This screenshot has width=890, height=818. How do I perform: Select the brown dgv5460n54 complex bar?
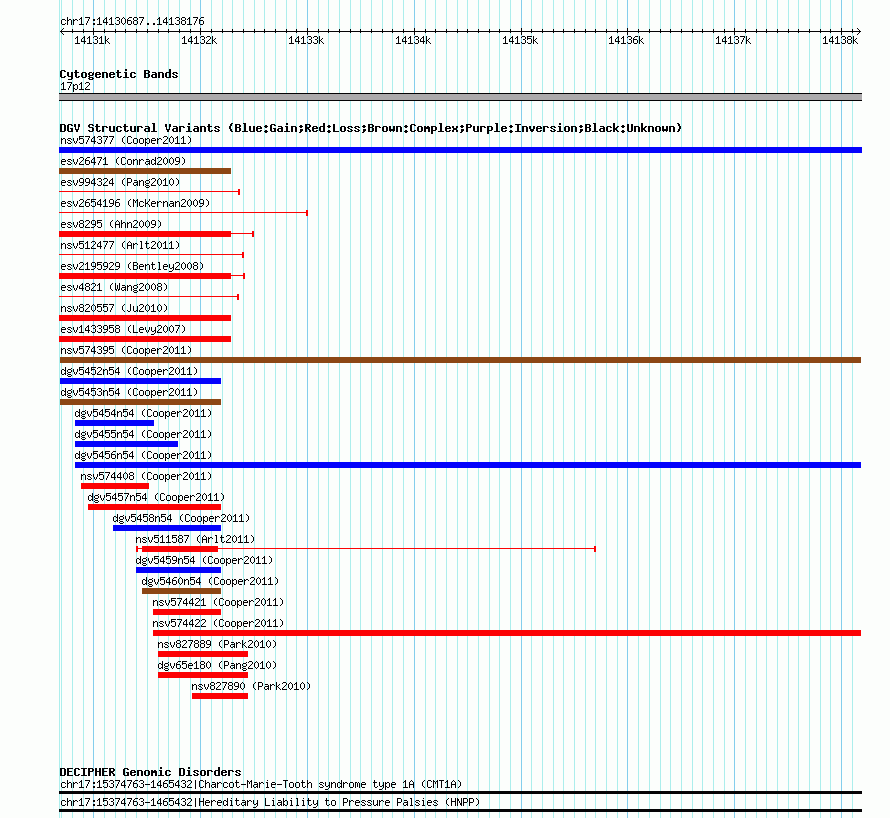[182, 591]
